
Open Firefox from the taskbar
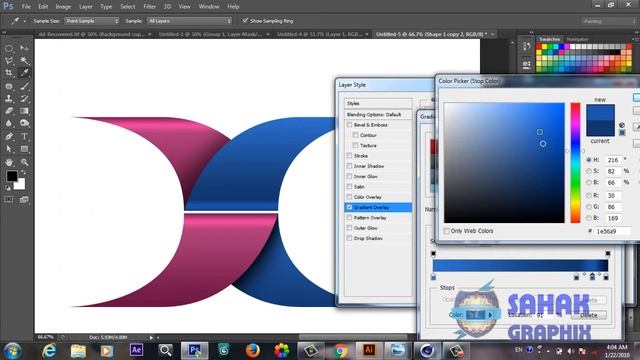(x=253, y=350)
